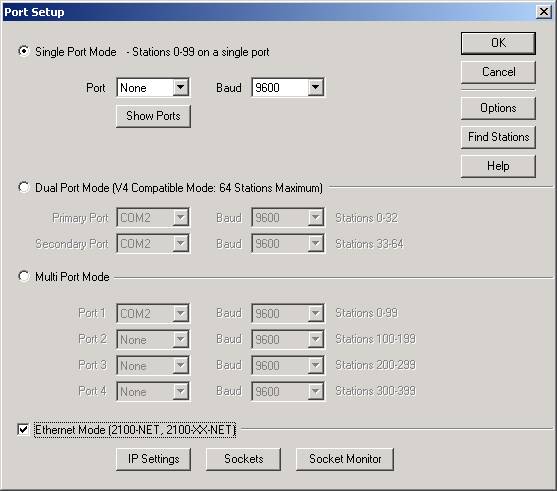
Task: Uncheck the Ethernet Mode checkbox
Action: coord(23,430)
